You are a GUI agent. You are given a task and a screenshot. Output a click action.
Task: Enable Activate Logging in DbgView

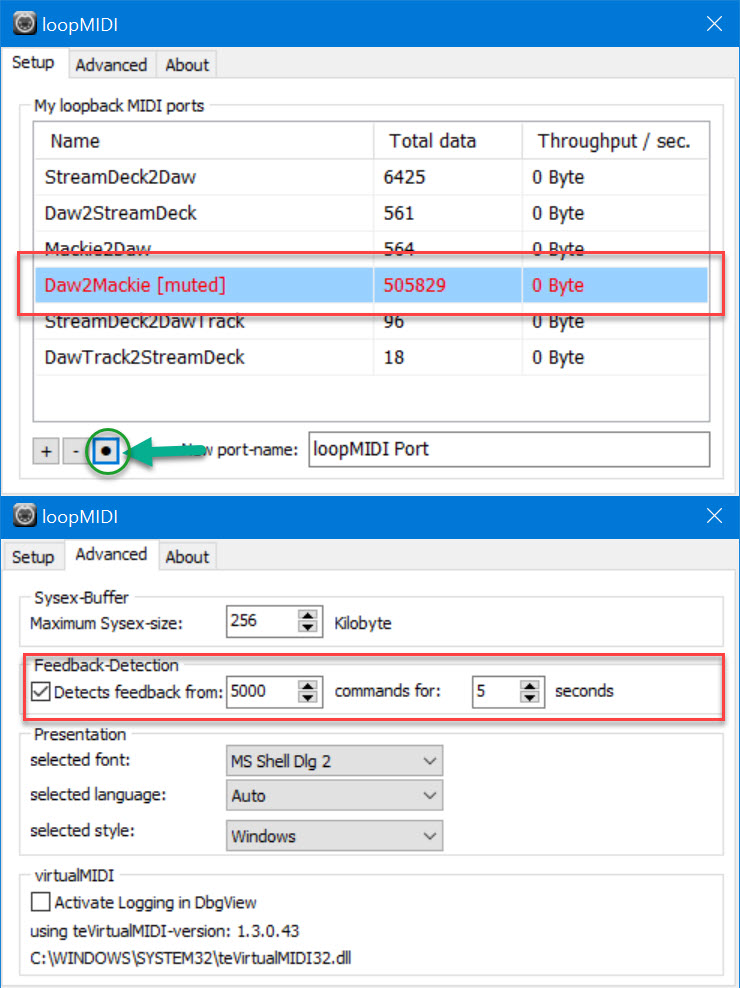[x=41, y=903]
